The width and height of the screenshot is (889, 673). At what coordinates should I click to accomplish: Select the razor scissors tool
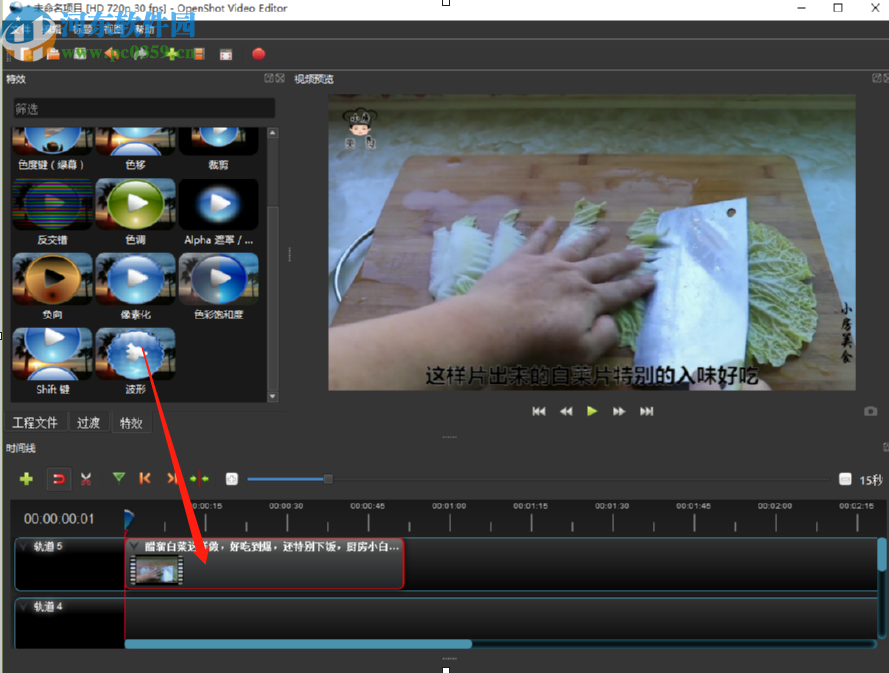[x=86, y=479]
